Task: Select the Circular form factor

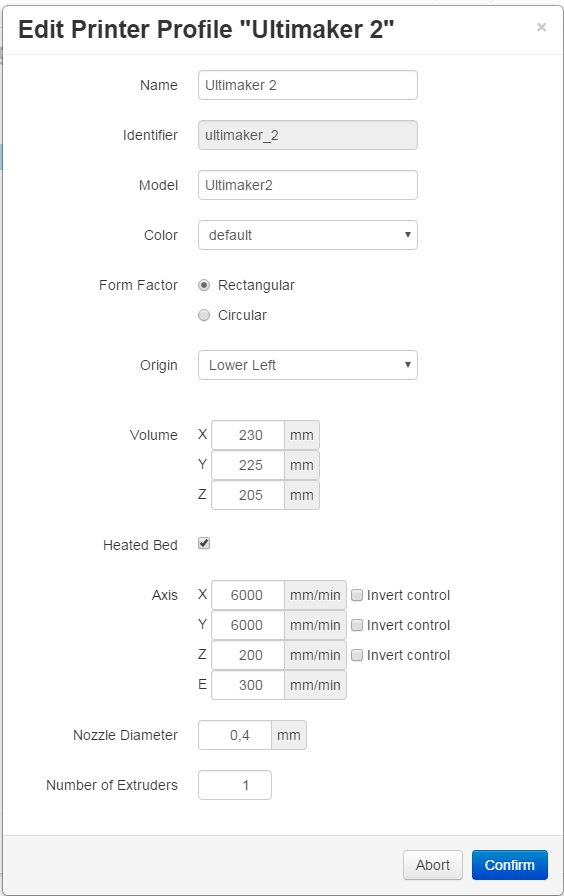Action: 204,315
